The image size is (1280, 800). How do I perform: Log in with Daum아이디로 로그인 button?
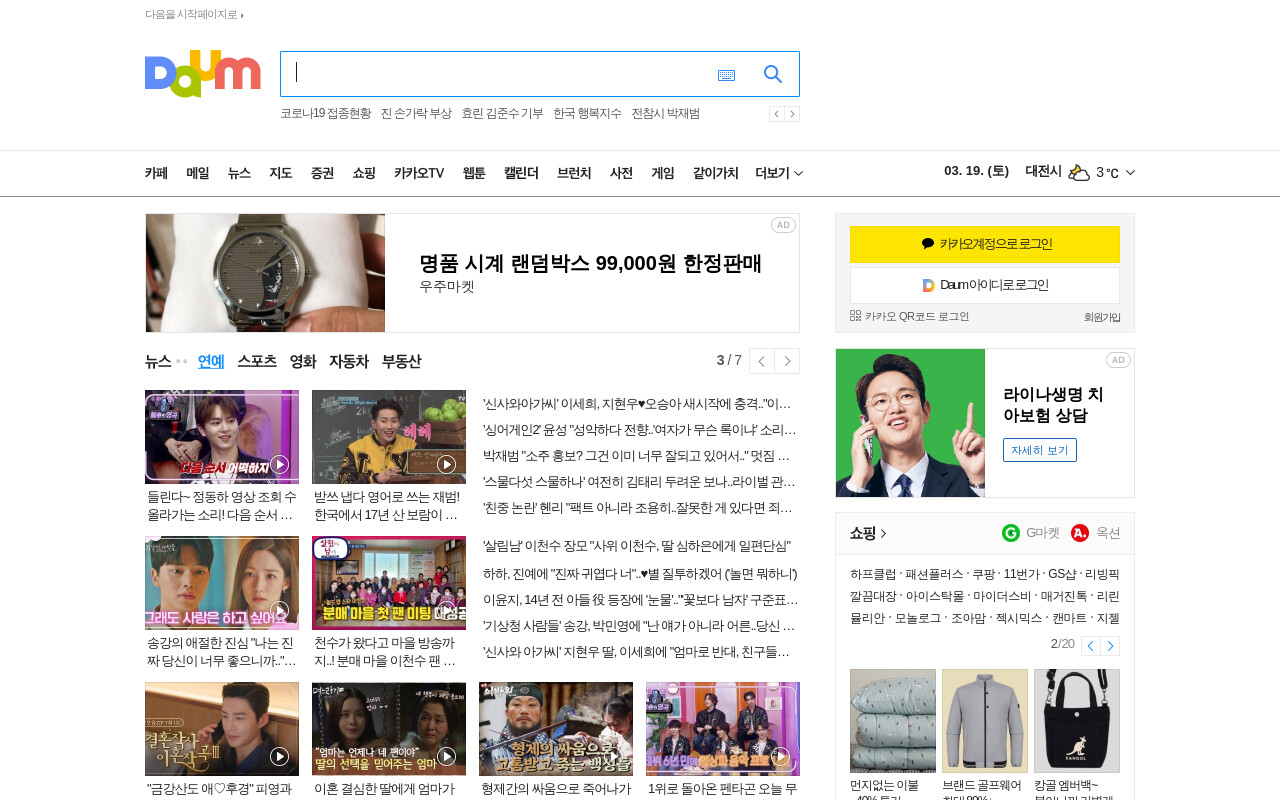[985, 285]
